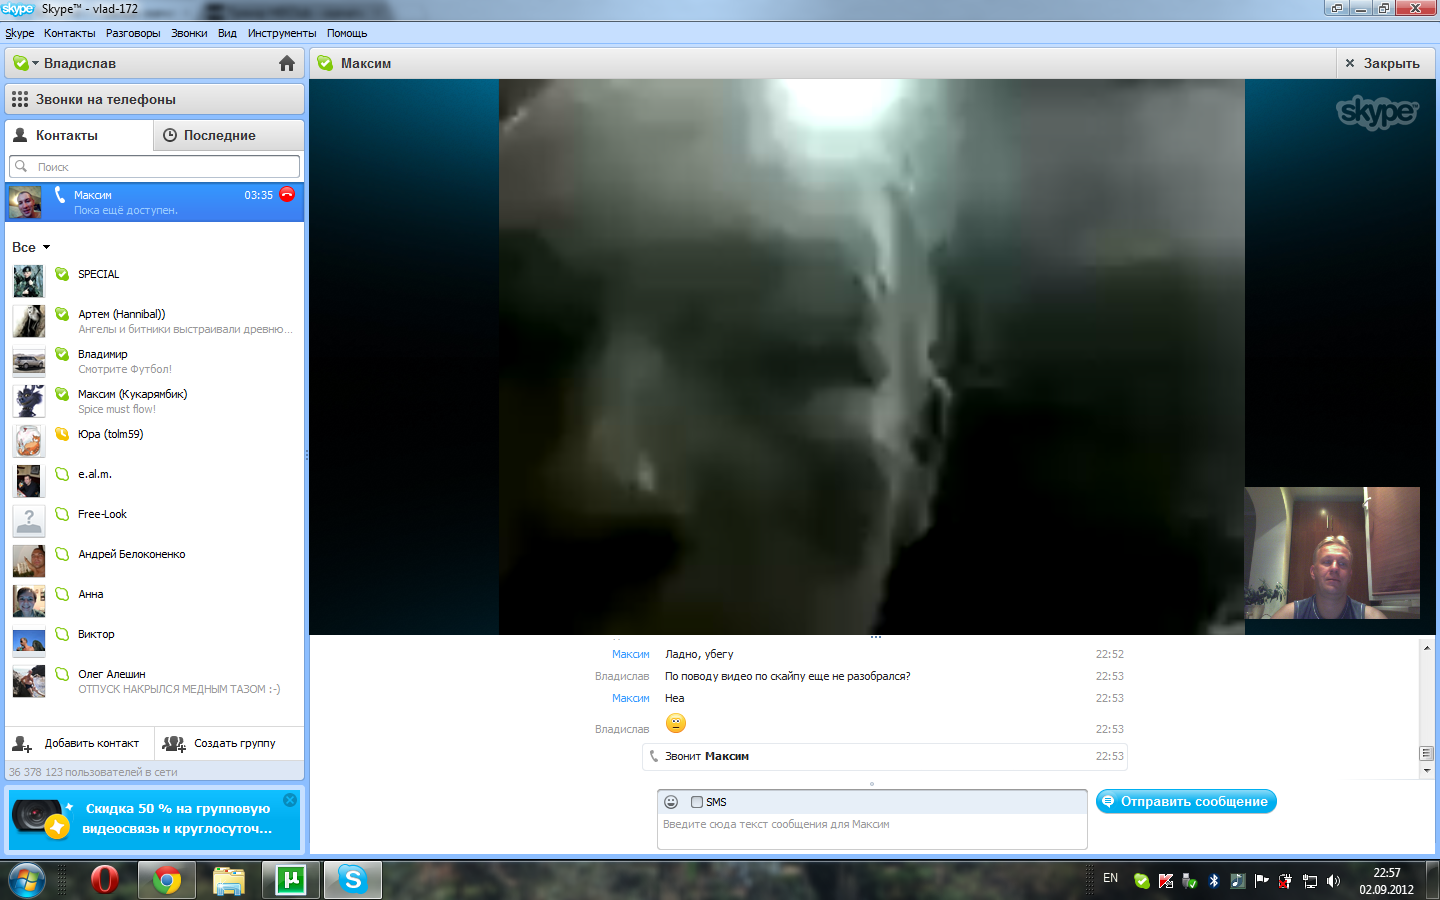The image size is (1440, 900).
Task: Open Google Chrome from the taskbar
Action: 167,880
